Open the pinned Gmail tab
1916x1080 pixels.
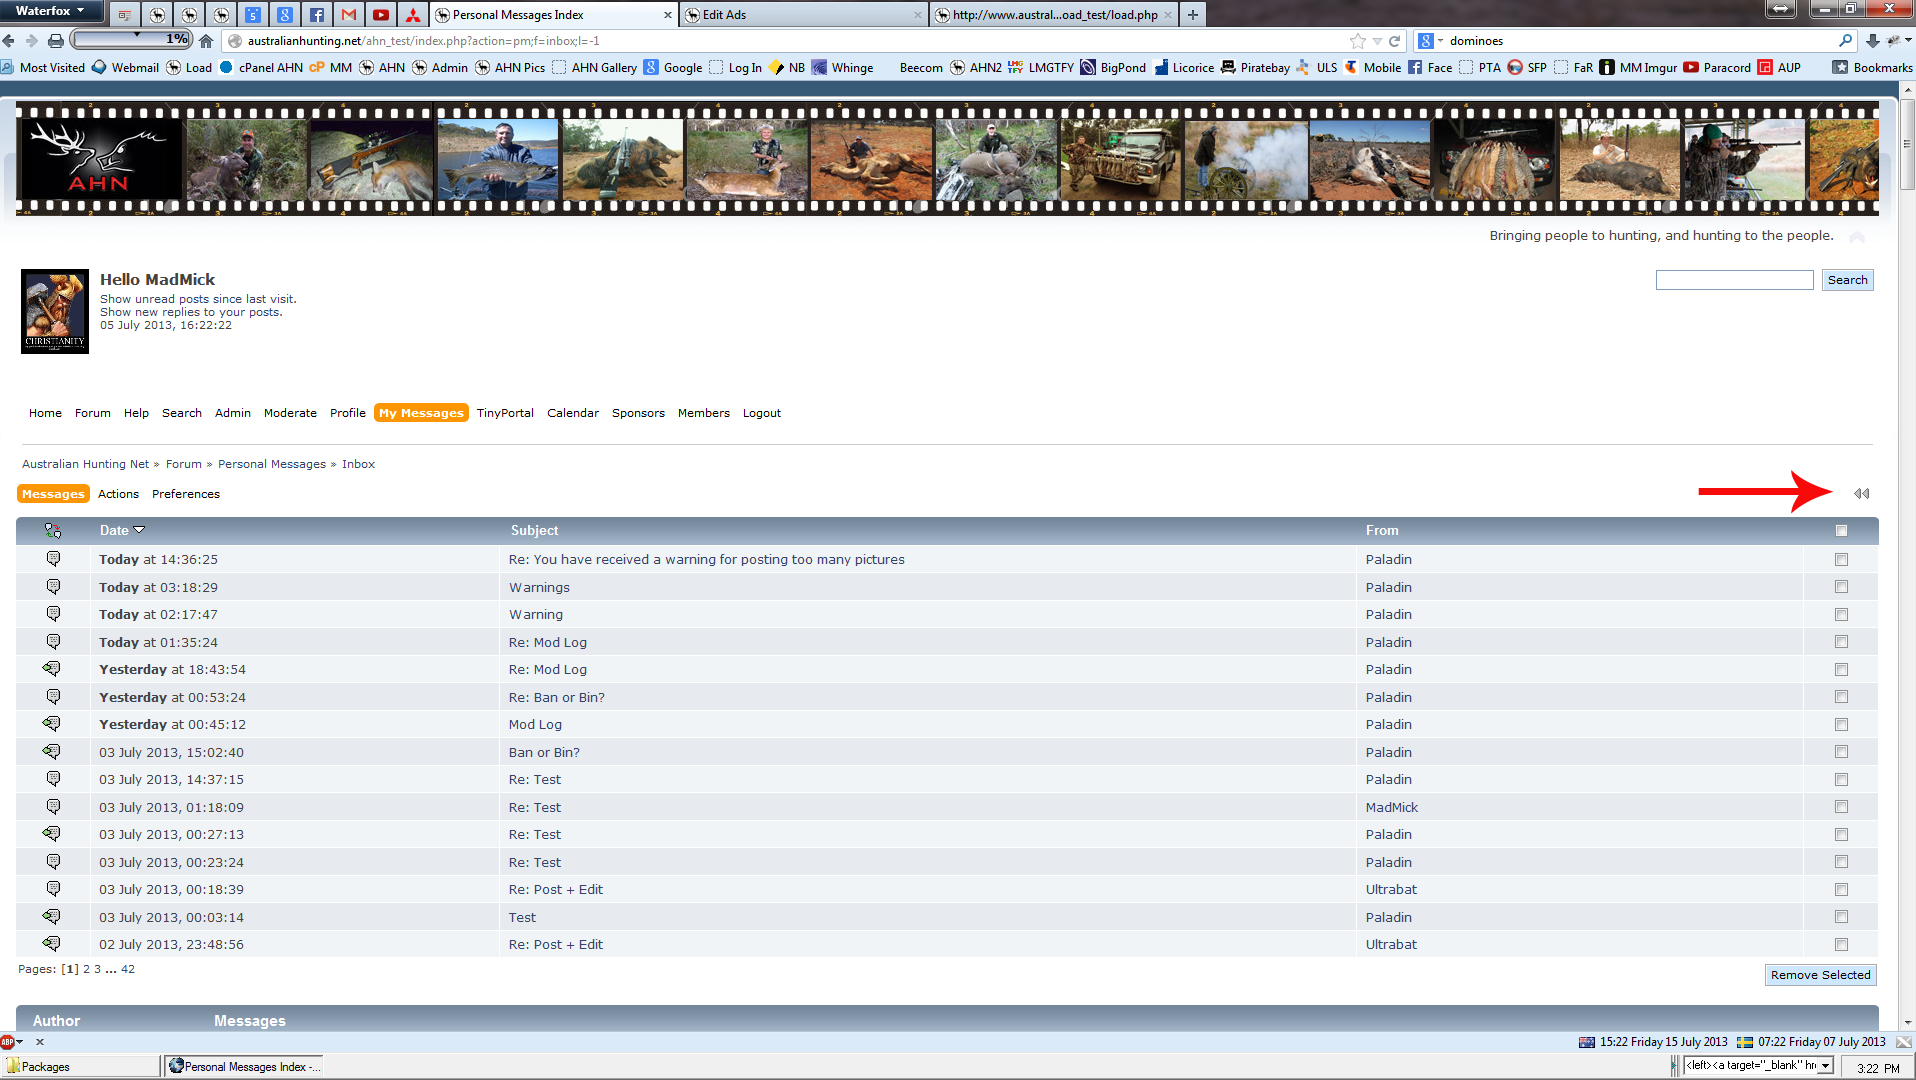pos(349,15)
